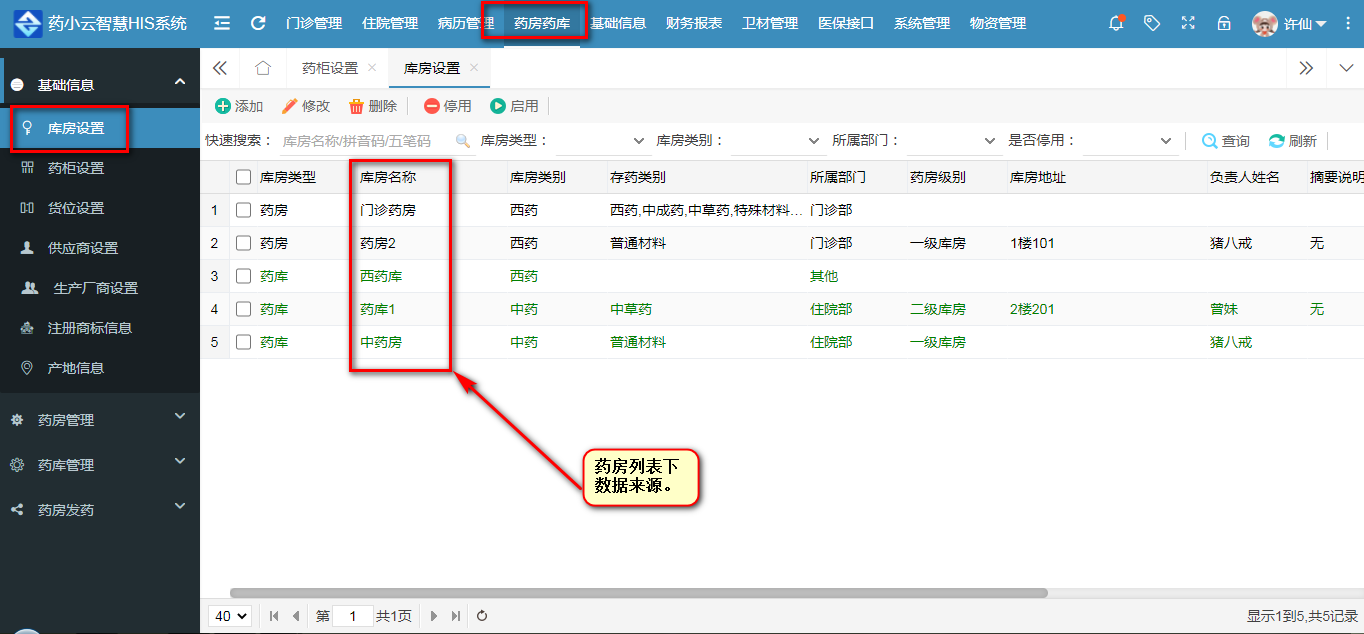The width and height of the screenshot is (1364, 634).
Task: Click the 快速搜索 input field
Action: 365,141
